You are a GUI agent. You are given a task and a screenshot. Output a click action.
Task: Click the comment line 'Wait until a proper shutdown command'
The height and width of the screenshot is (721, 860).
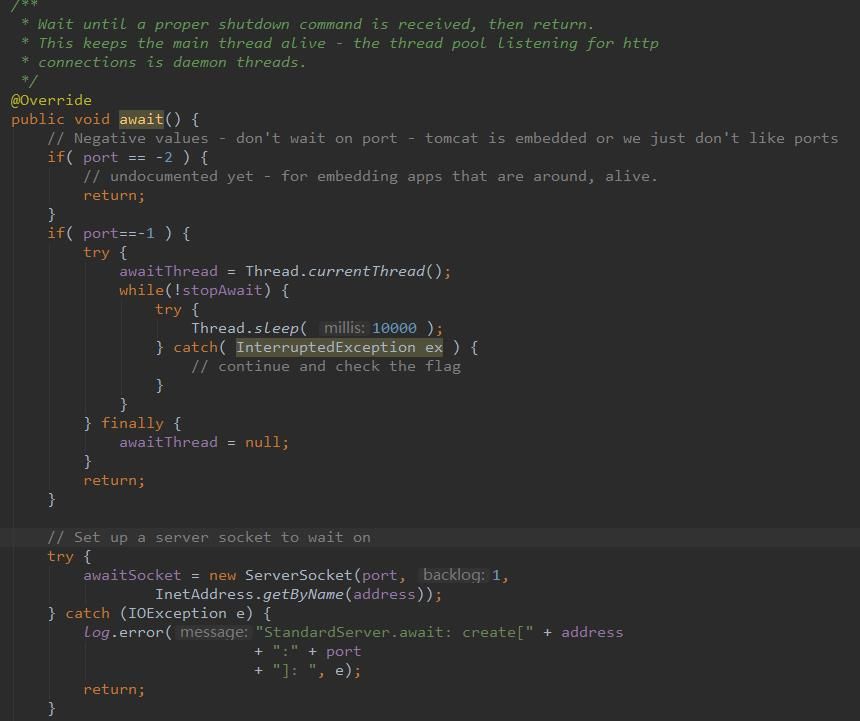pyautogui.click(x=315, y=25)
